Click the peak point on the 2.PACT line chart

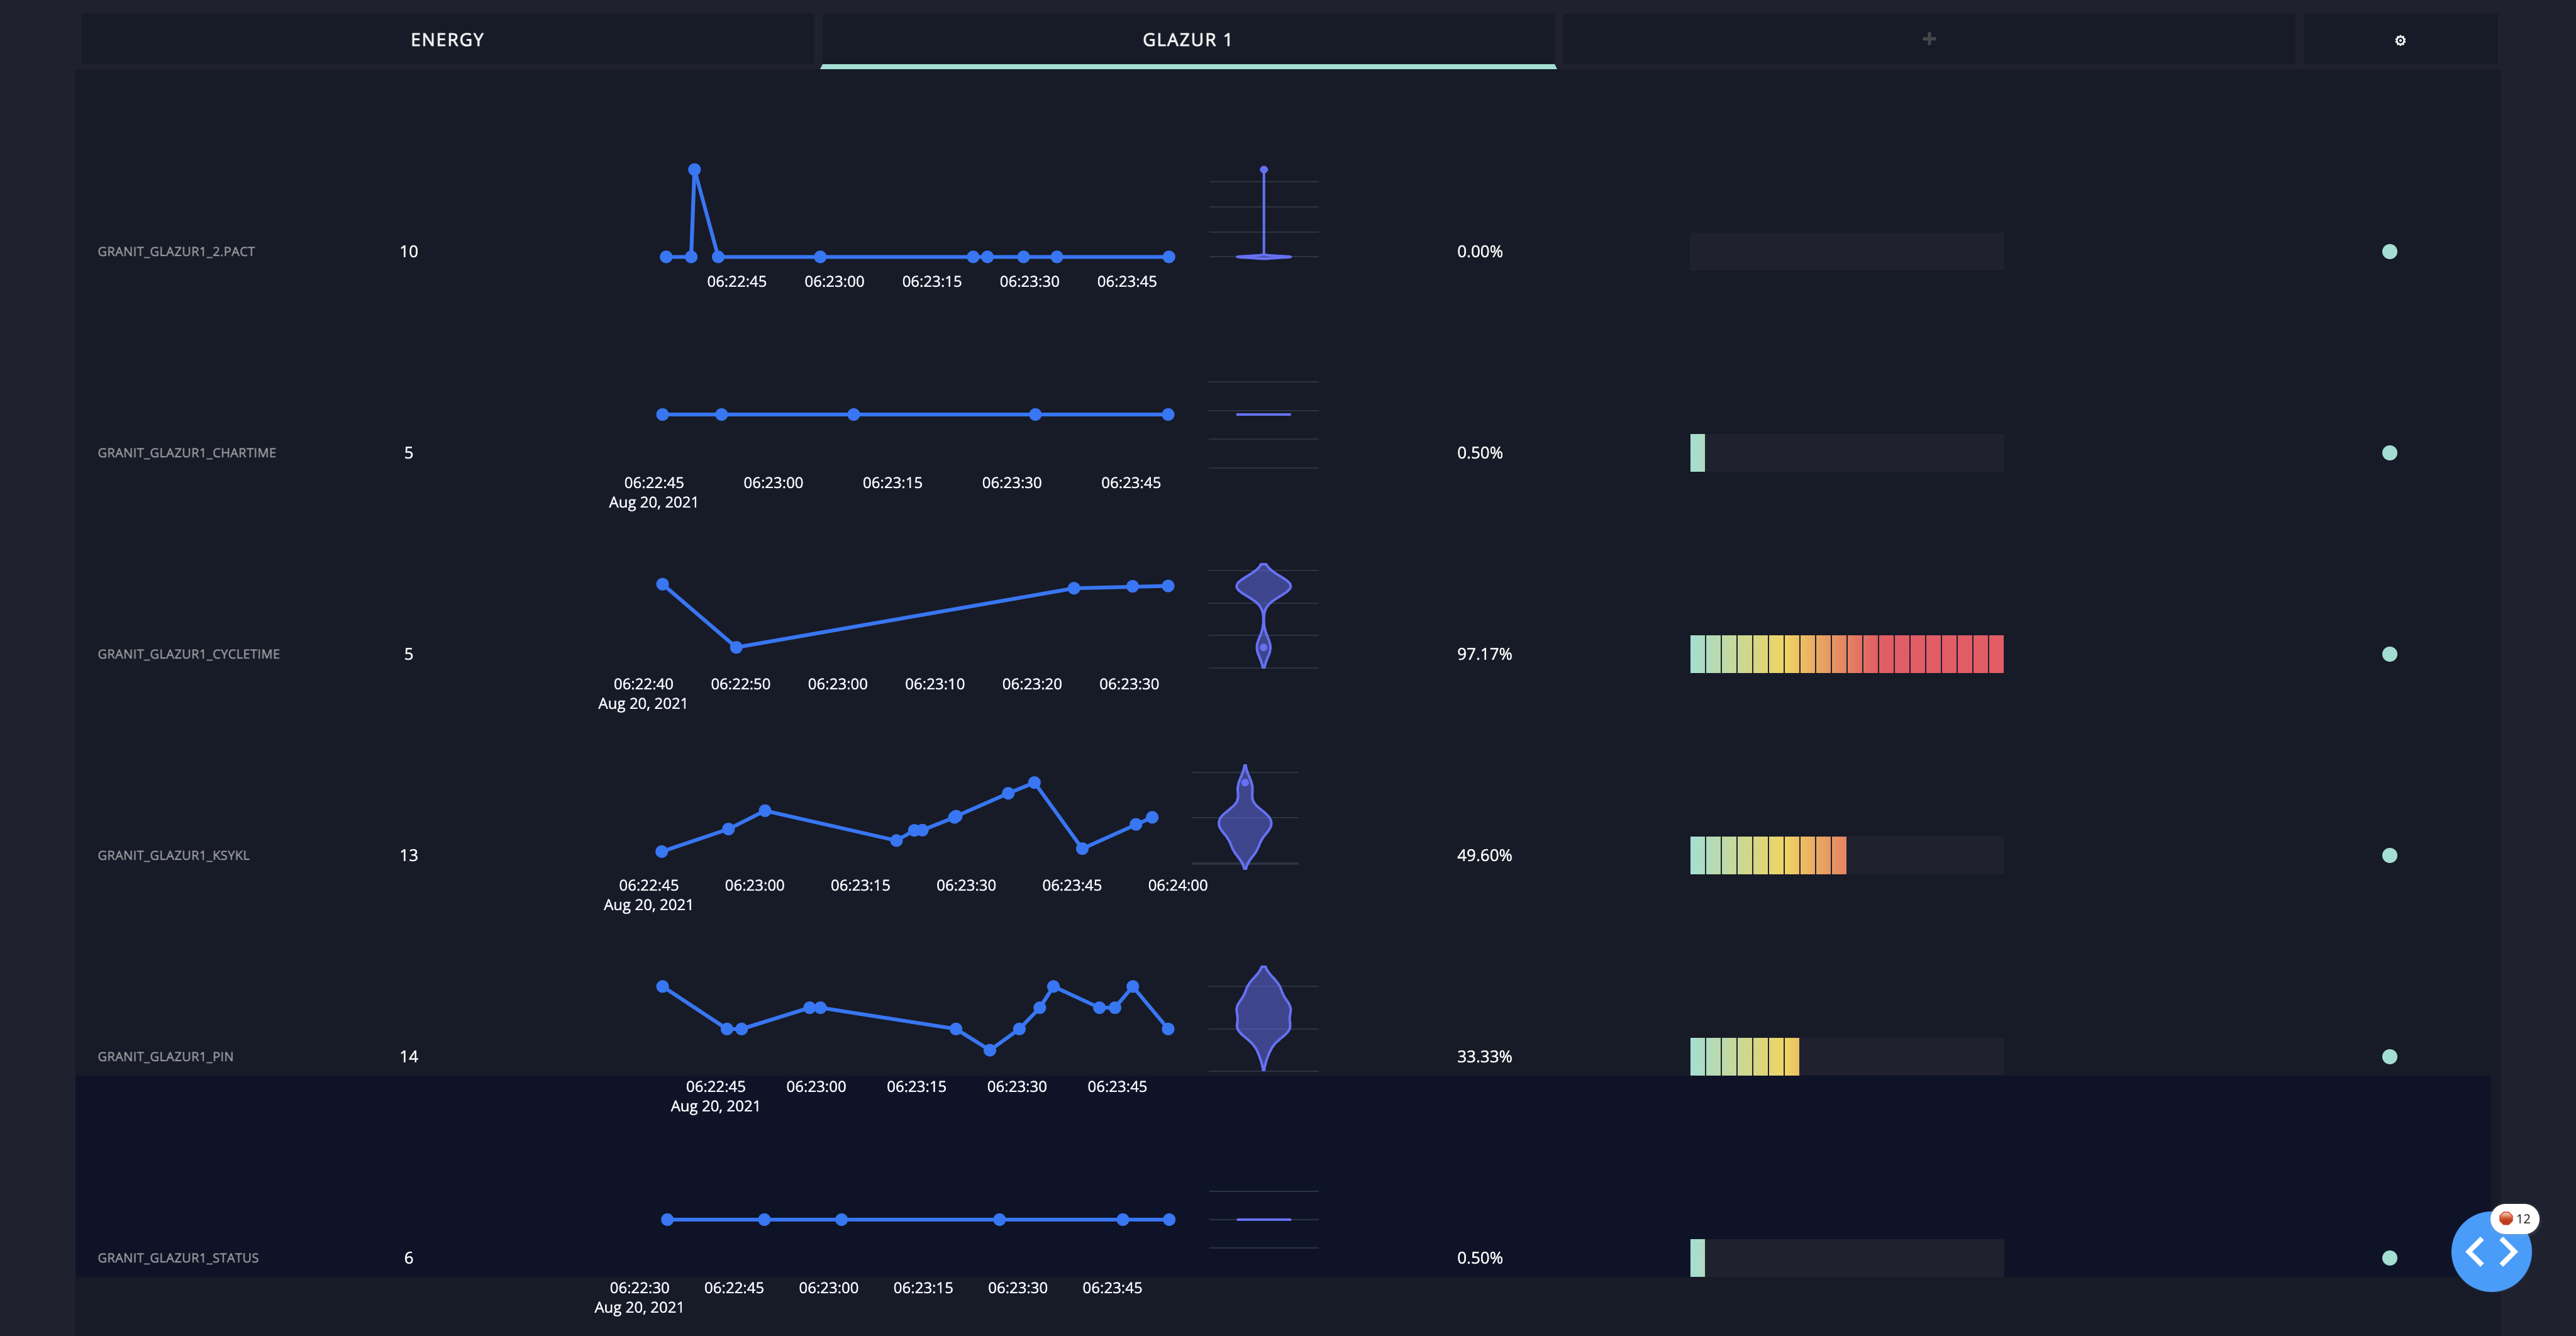click(x=694, y=170)
